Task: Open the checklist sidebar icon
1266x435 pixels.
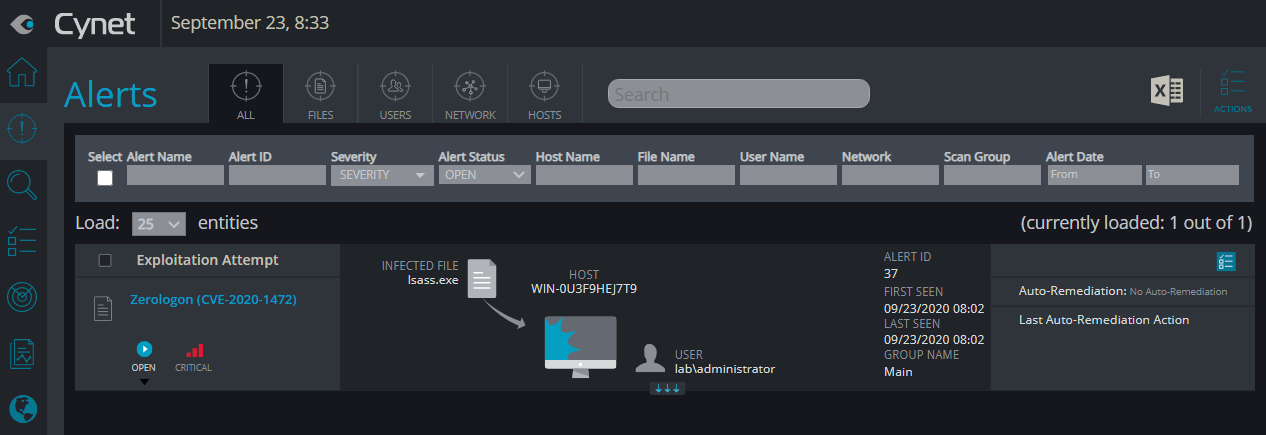Action: click(x=22, y=241)
